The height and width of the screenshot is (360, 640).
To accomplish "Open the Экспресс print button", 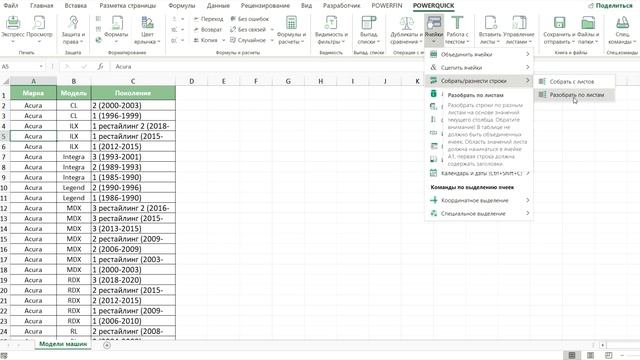I will pos(13,29).
